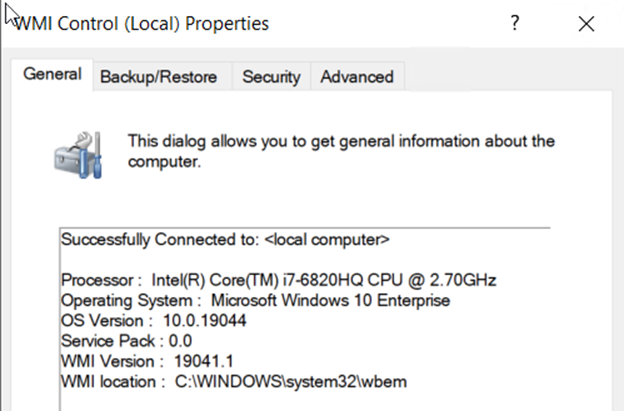The width and height of the screenshot is (624, 411).
Task: Click the WMI Version 19041.1 line
Action: point(147,361)
